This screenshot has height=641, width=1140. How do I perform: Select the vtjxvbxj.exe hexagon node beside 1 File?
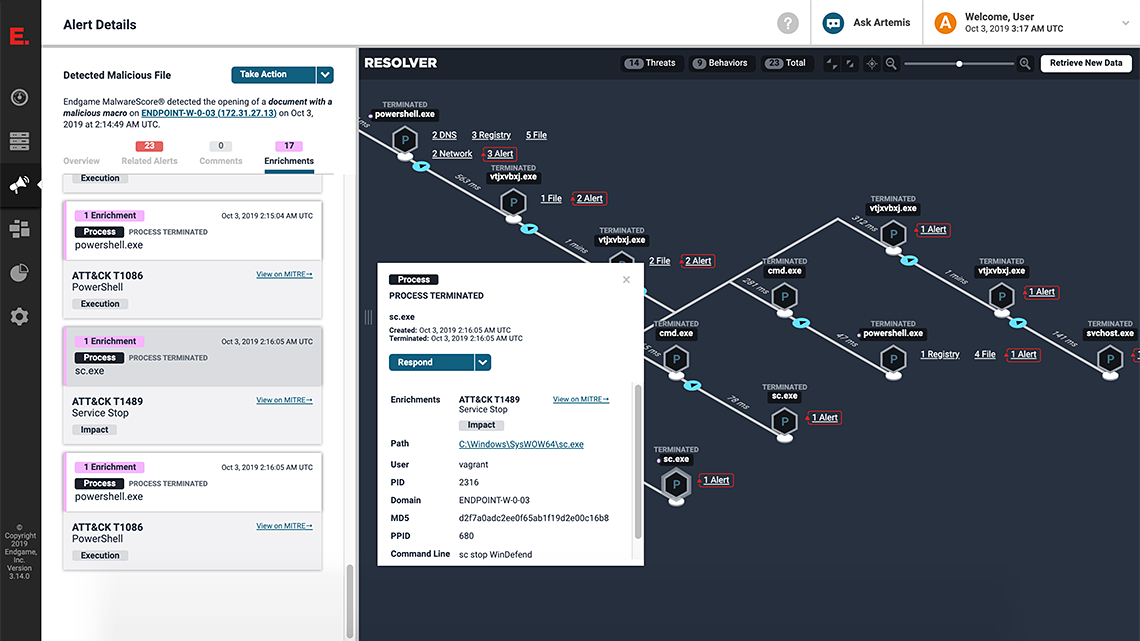[x=513, y=201]
